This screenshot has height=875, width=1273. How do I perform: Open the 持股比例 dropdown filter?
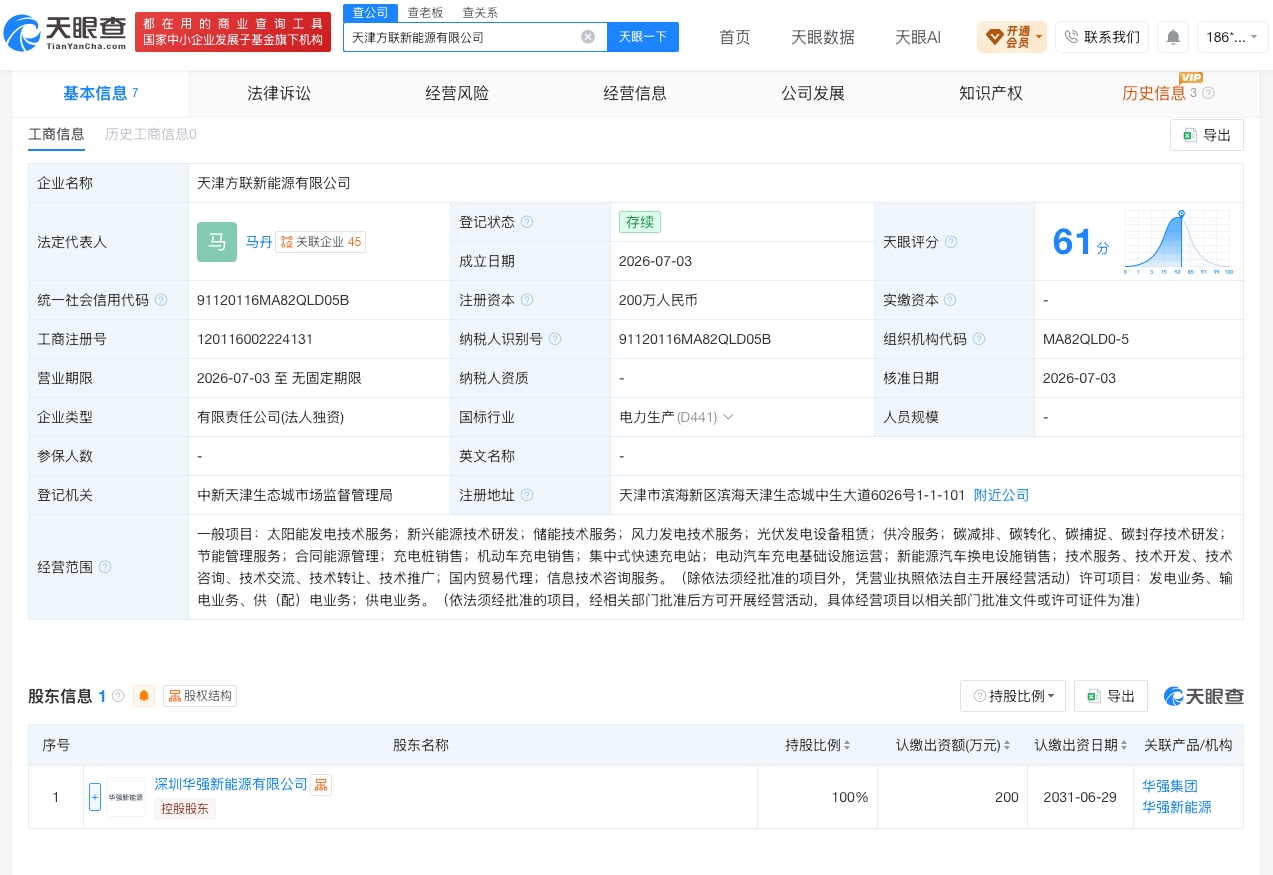click(1013, 696)
